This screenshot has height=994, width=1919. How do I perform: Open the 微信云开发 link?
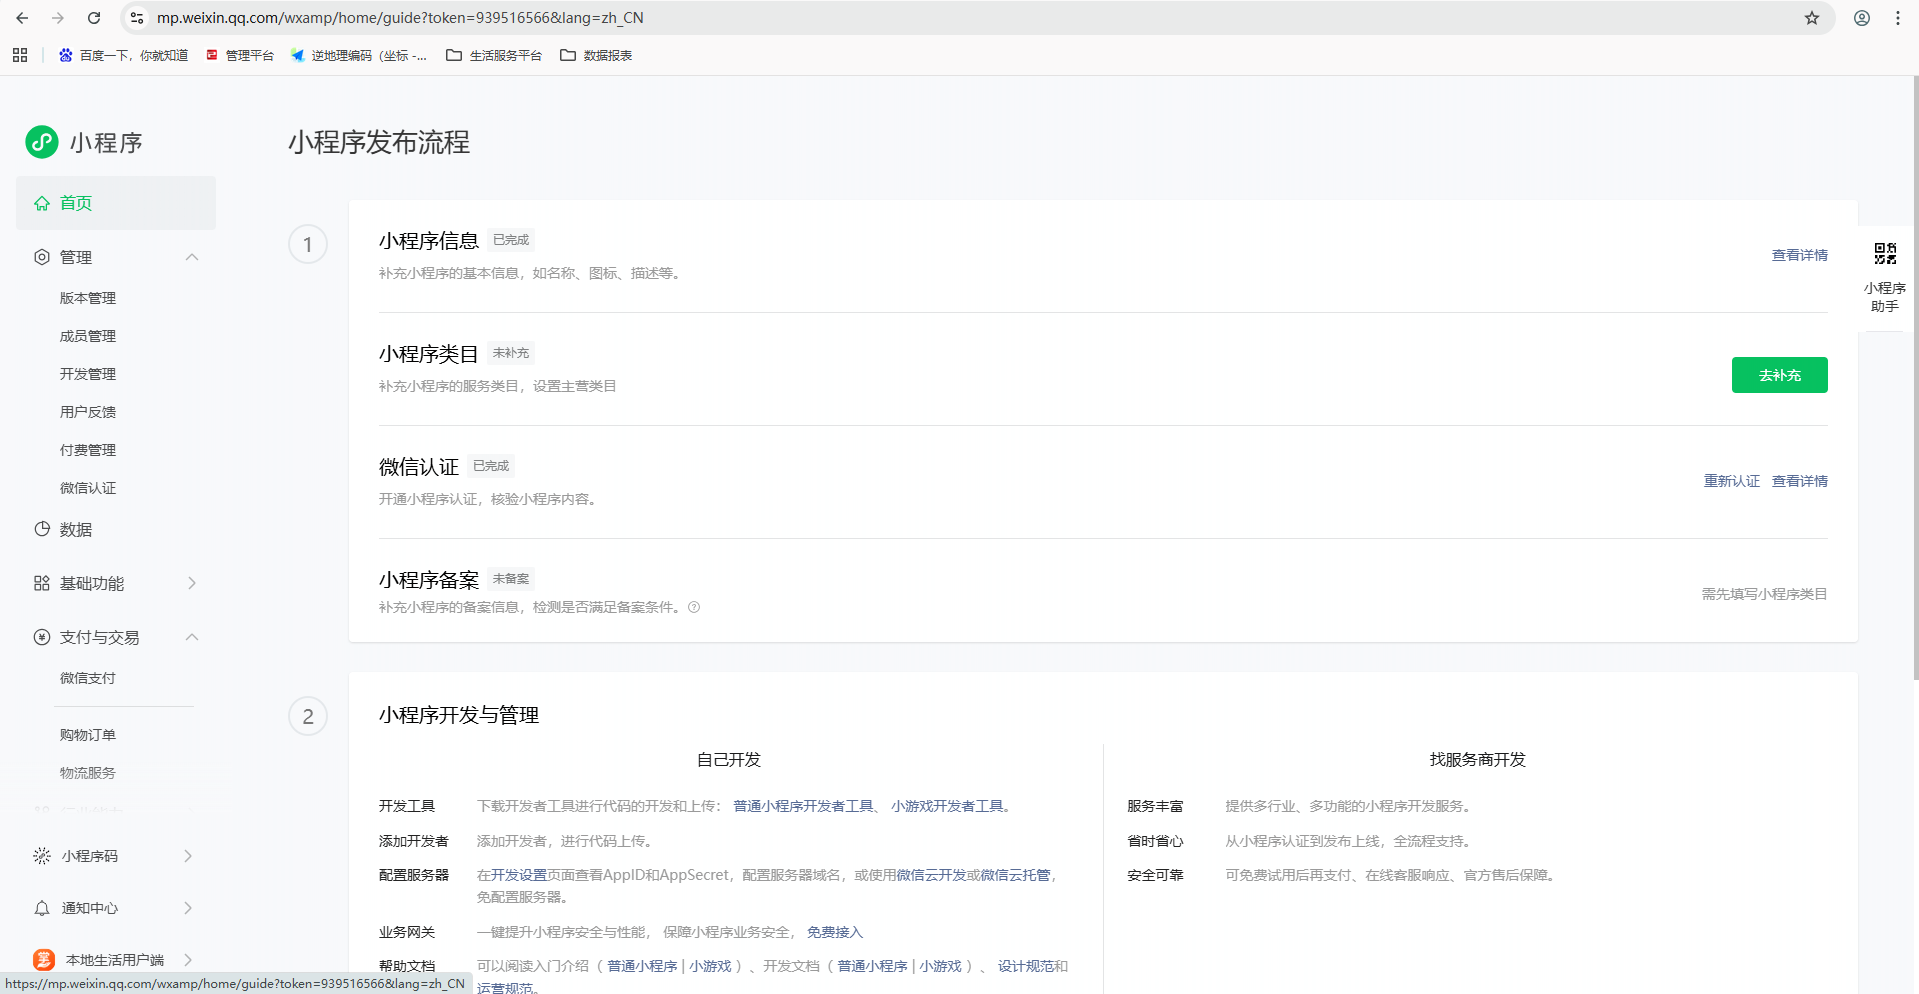pos(931,875)
